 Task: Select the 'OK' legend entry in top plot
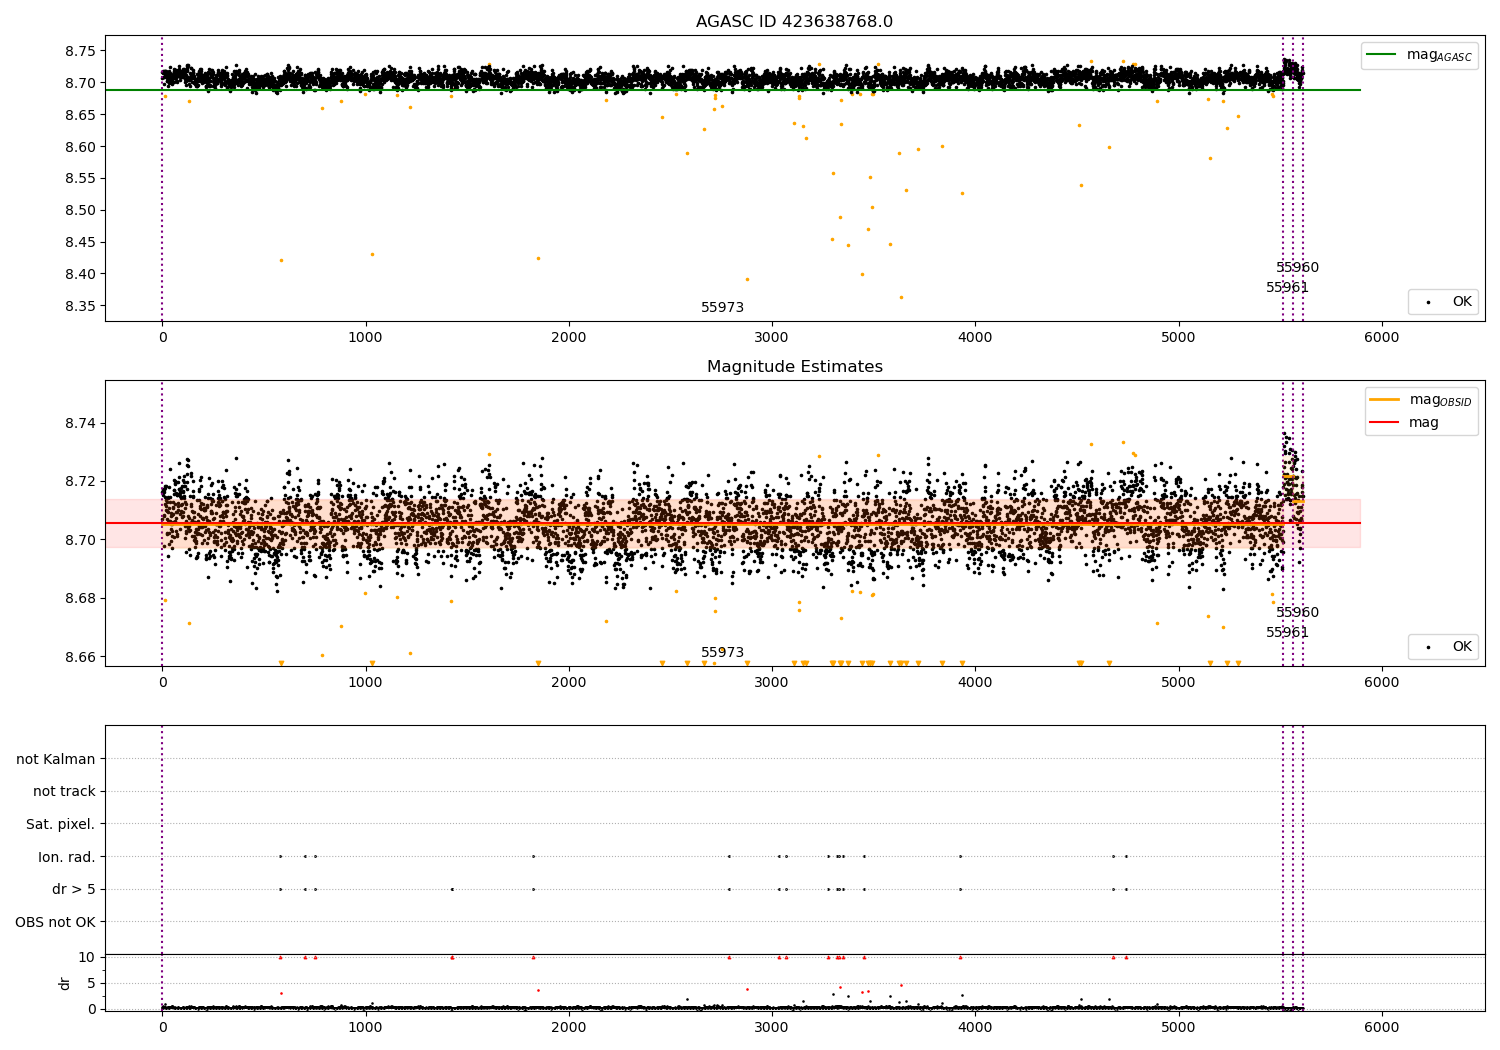click(x=1445, y=302)
